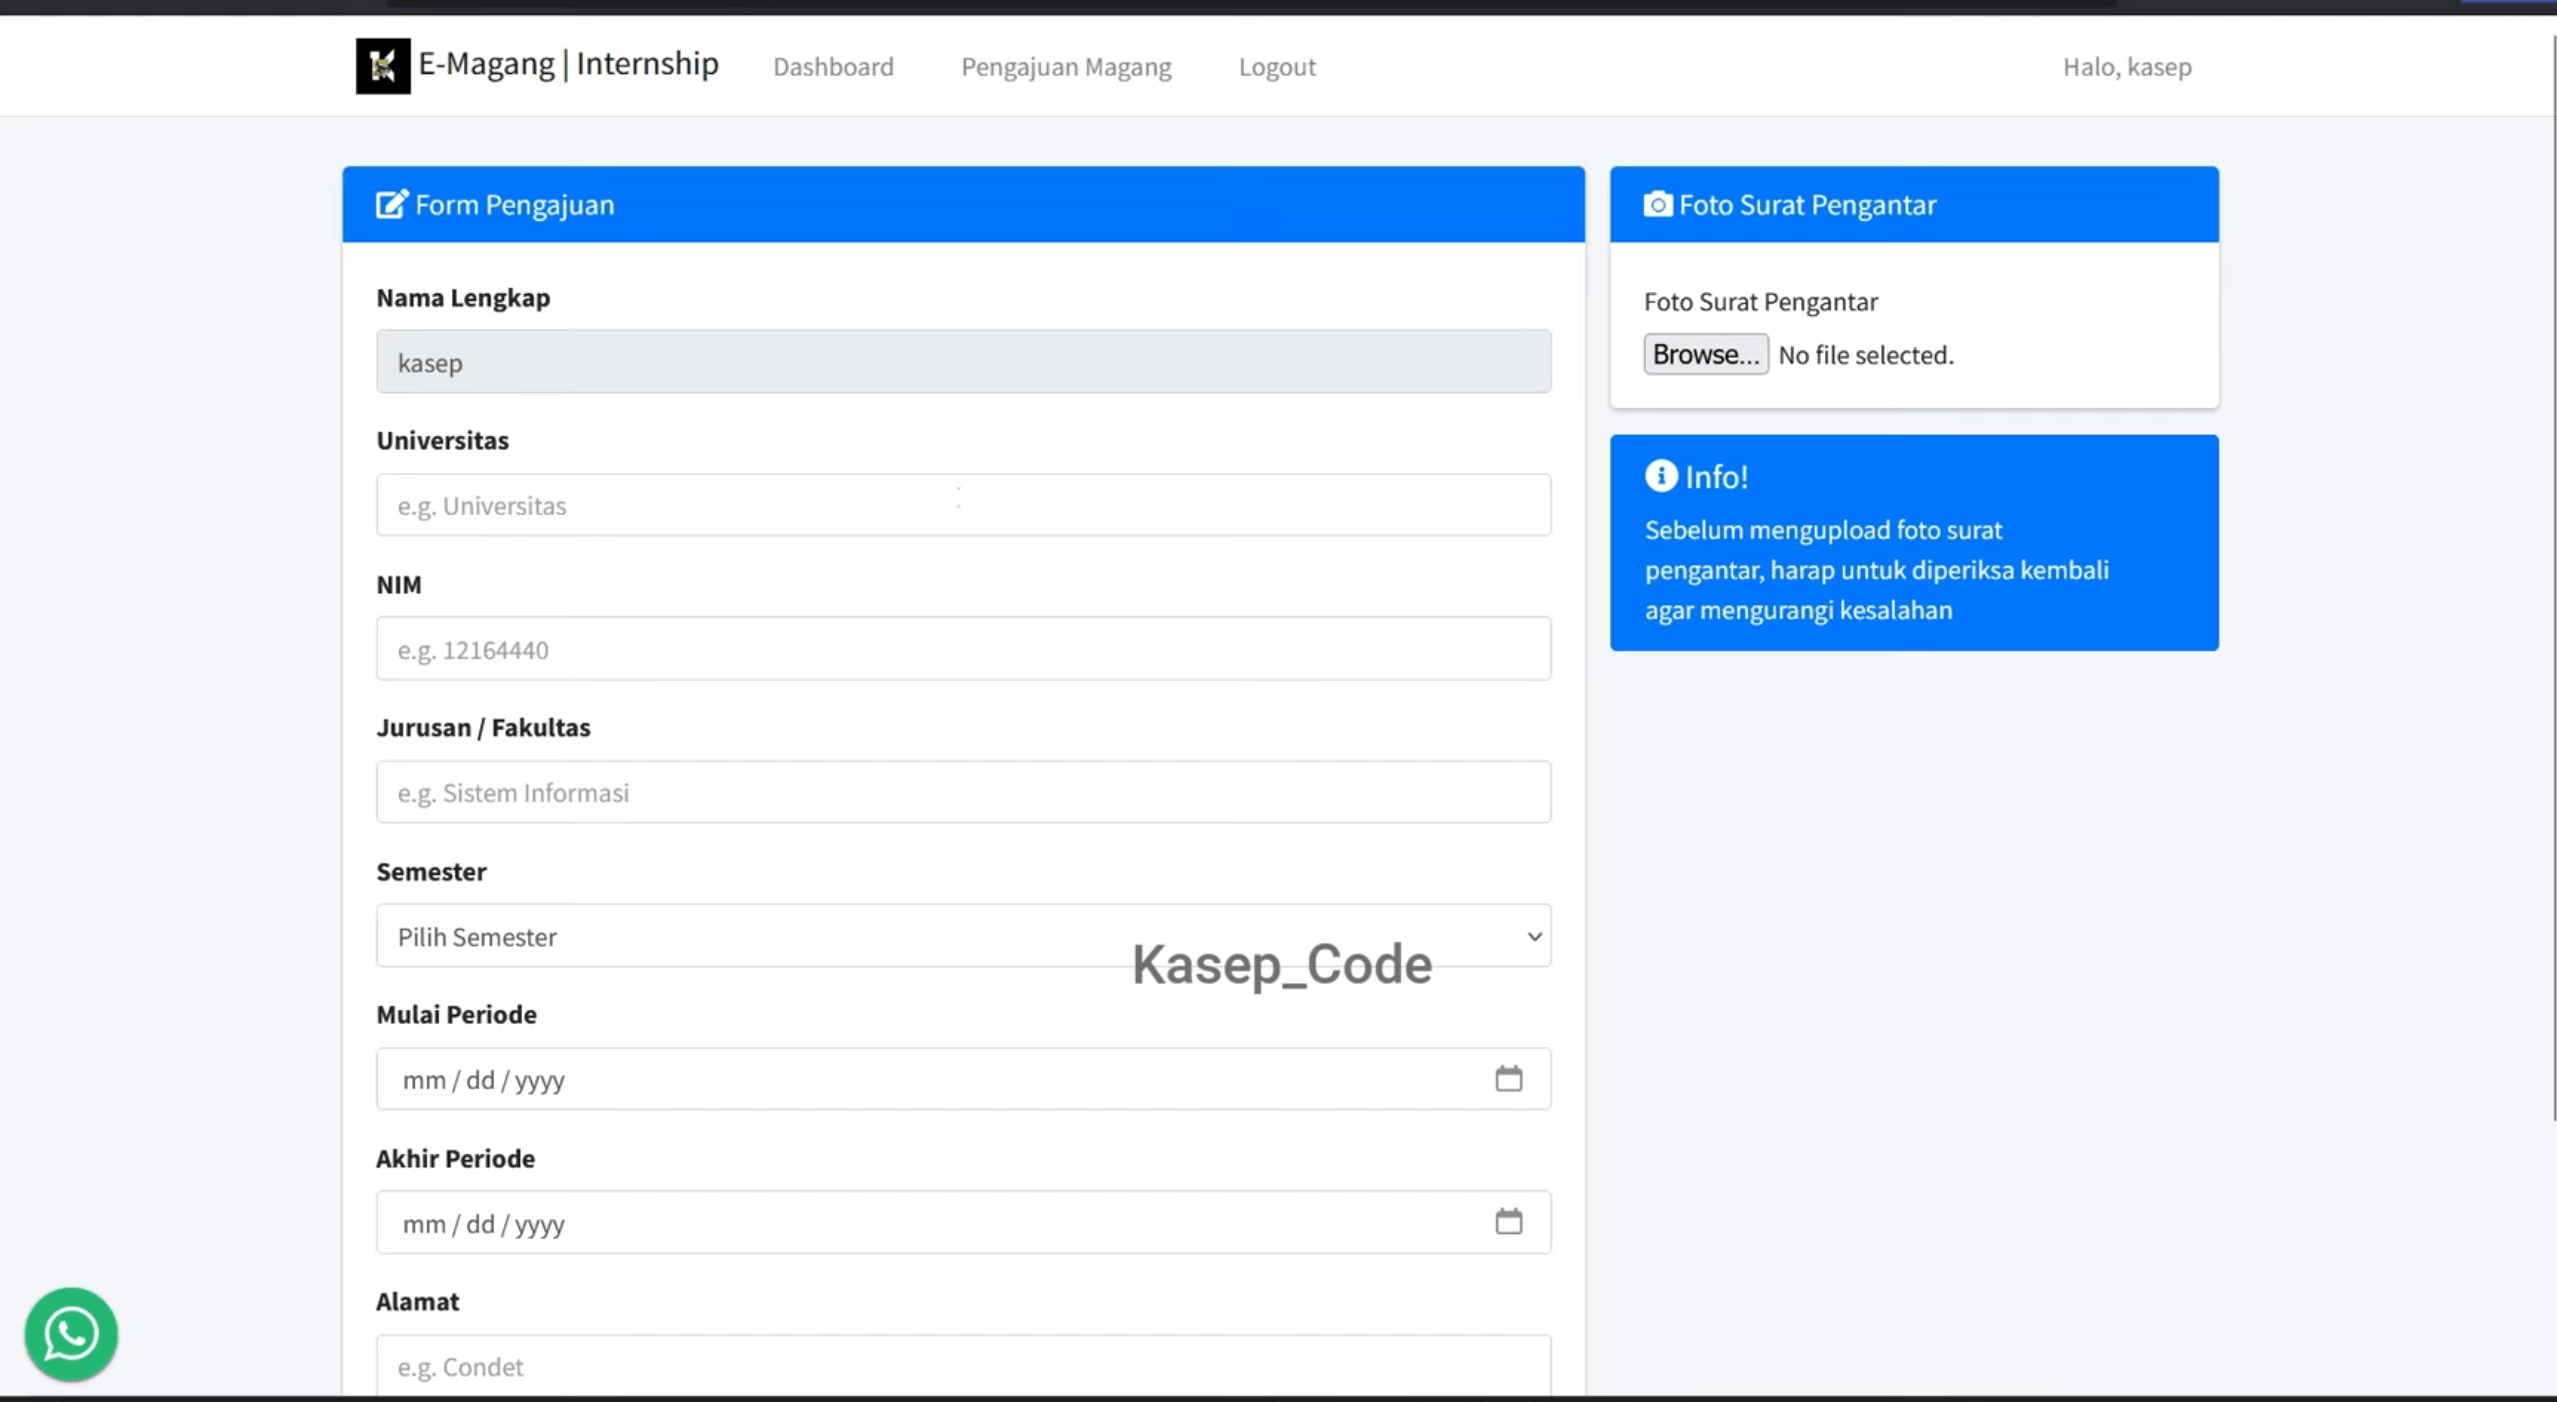Click the page vertical scrollbar

tap(2552, 580)
